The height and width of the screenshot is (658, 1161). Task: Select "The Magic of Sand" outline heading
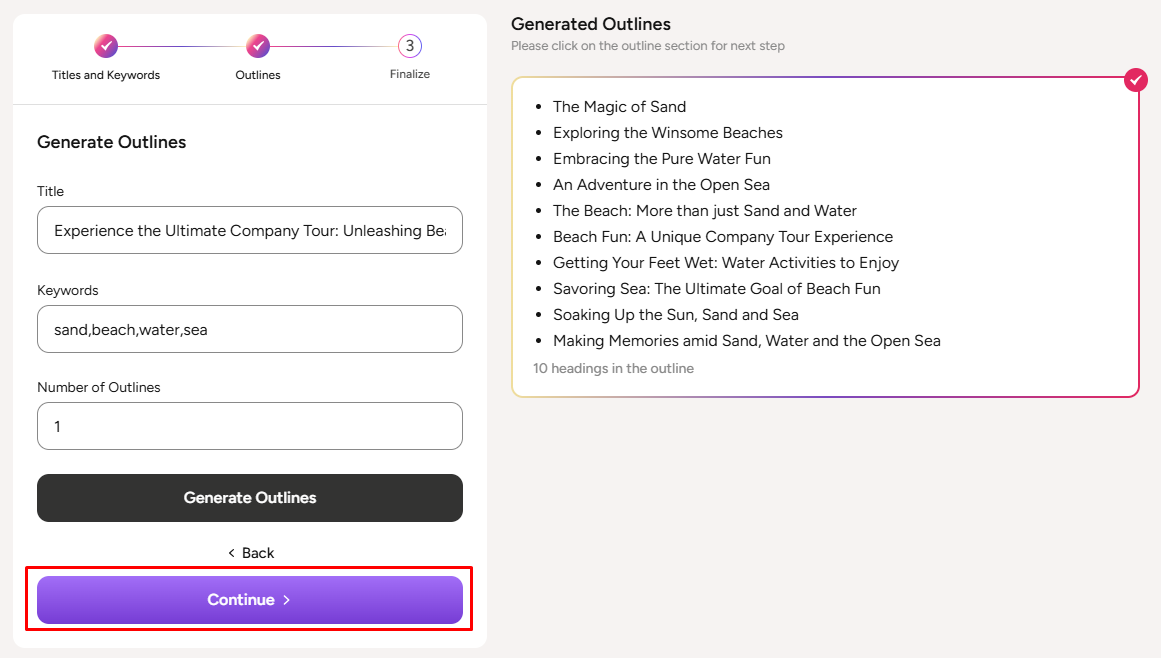(619, 107)
